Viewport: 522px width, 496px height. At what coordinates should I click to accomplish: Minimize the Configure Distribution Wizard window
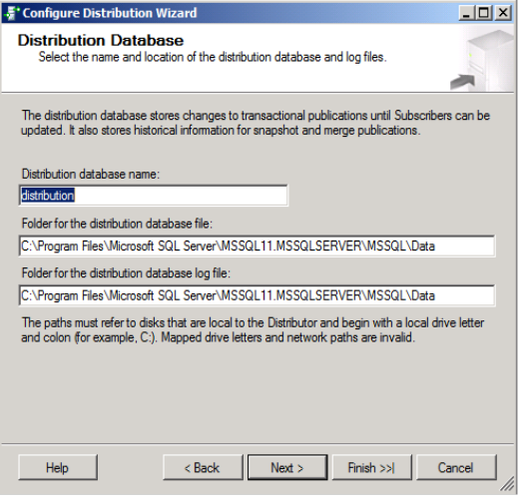click(467, 13)
